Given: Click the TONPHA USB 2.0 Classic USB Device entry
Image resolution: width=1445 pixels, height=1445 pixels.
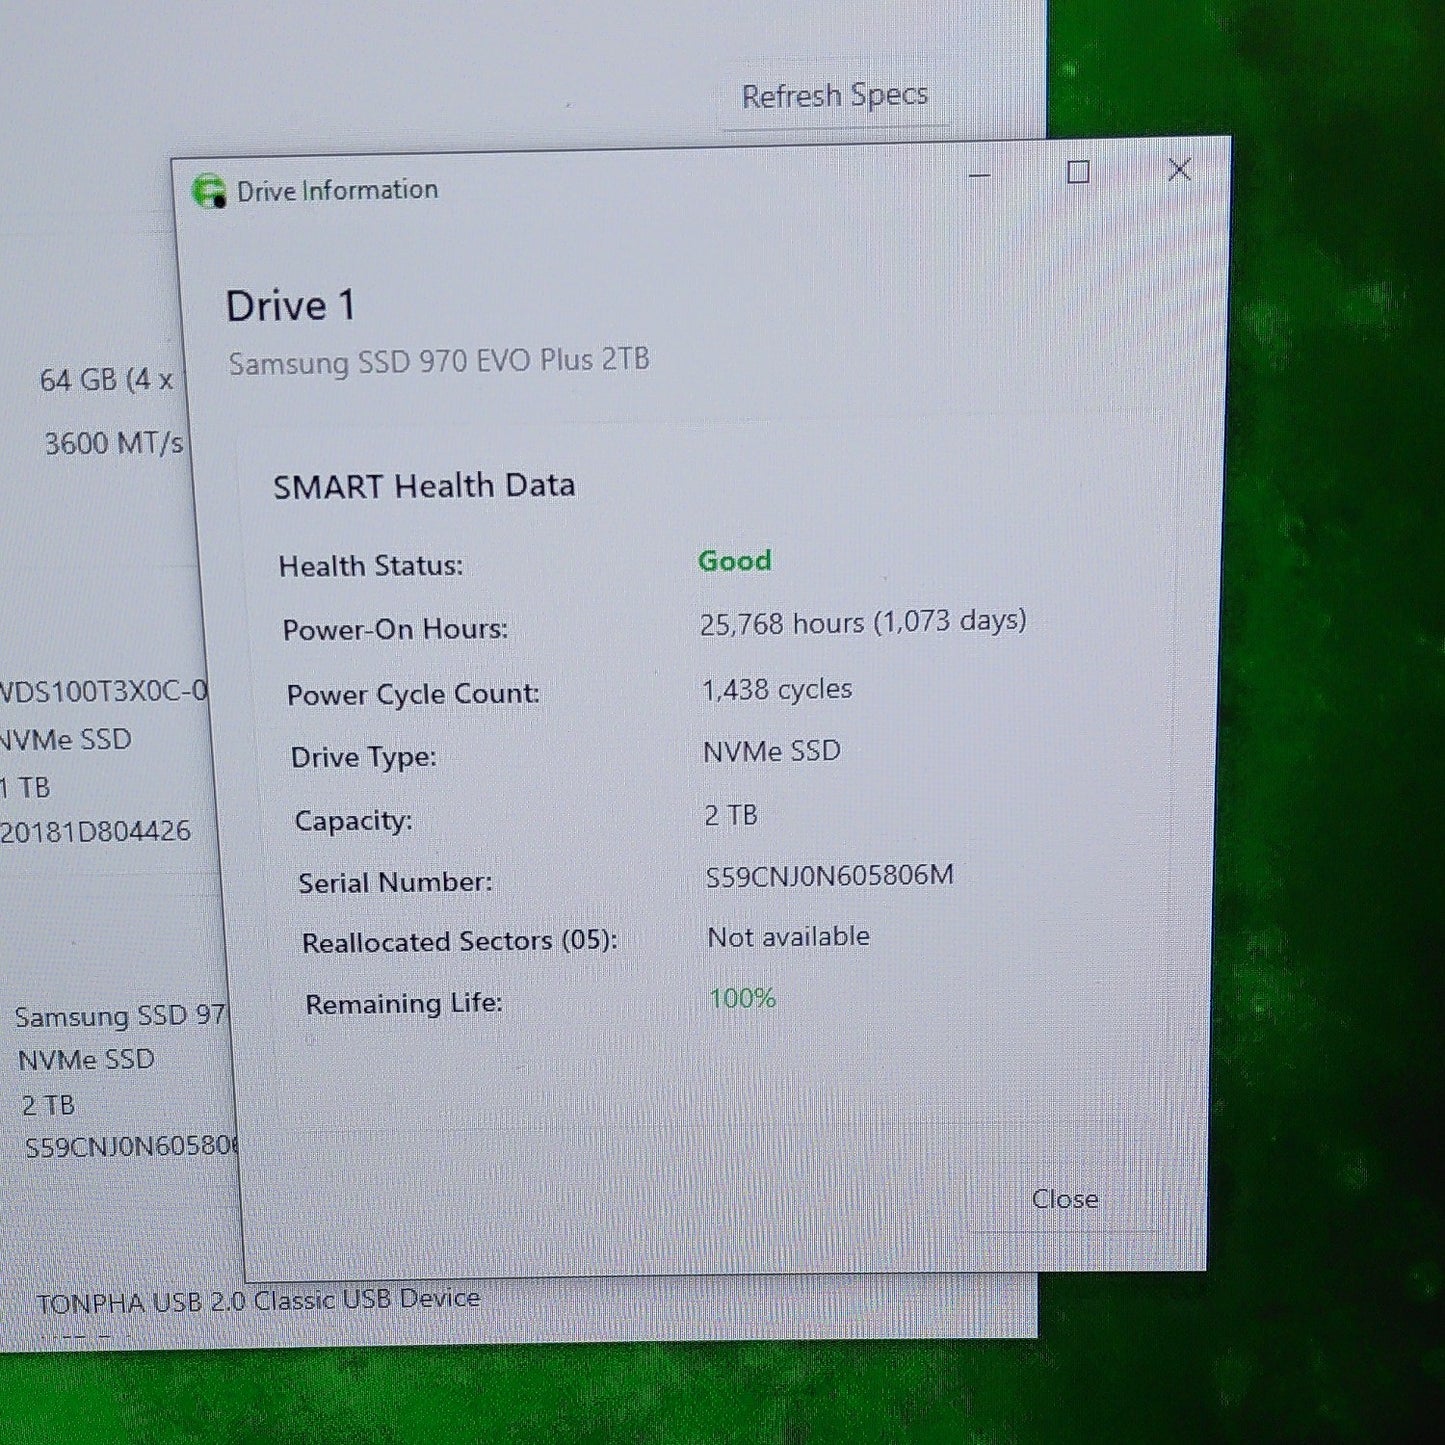Looking at the screenshot, I should coord(258,1301).
